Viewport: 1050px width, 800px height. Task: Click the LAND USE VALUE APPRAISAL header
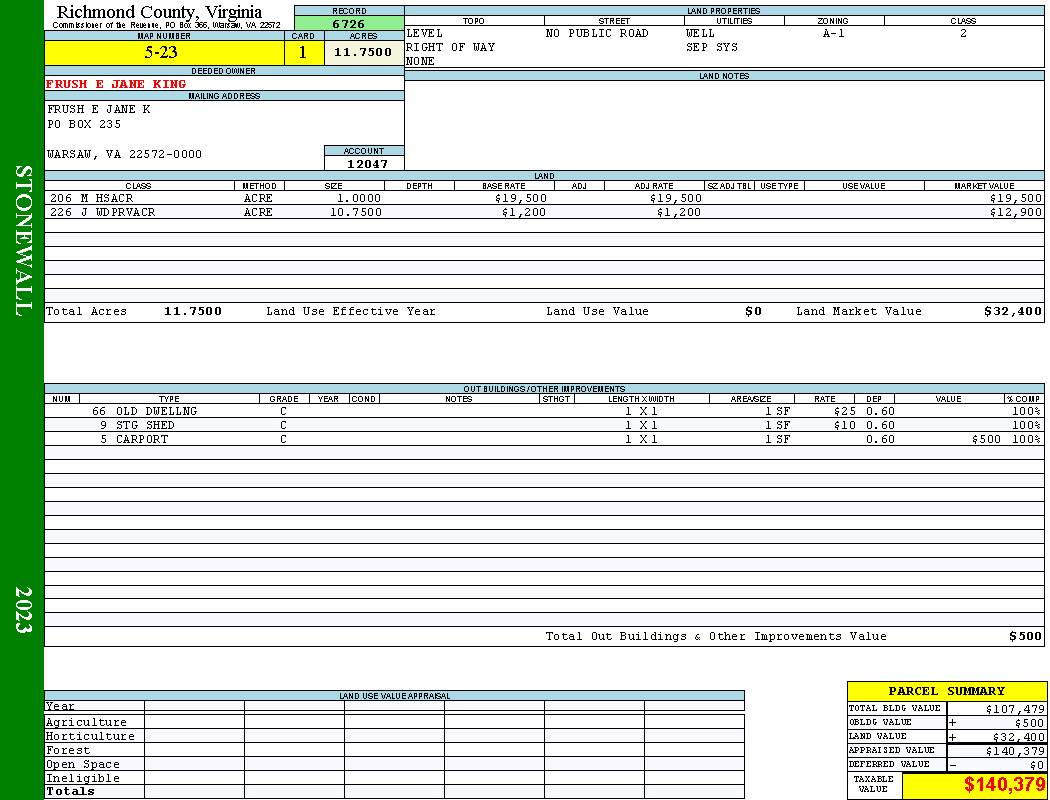coord(394,696)
